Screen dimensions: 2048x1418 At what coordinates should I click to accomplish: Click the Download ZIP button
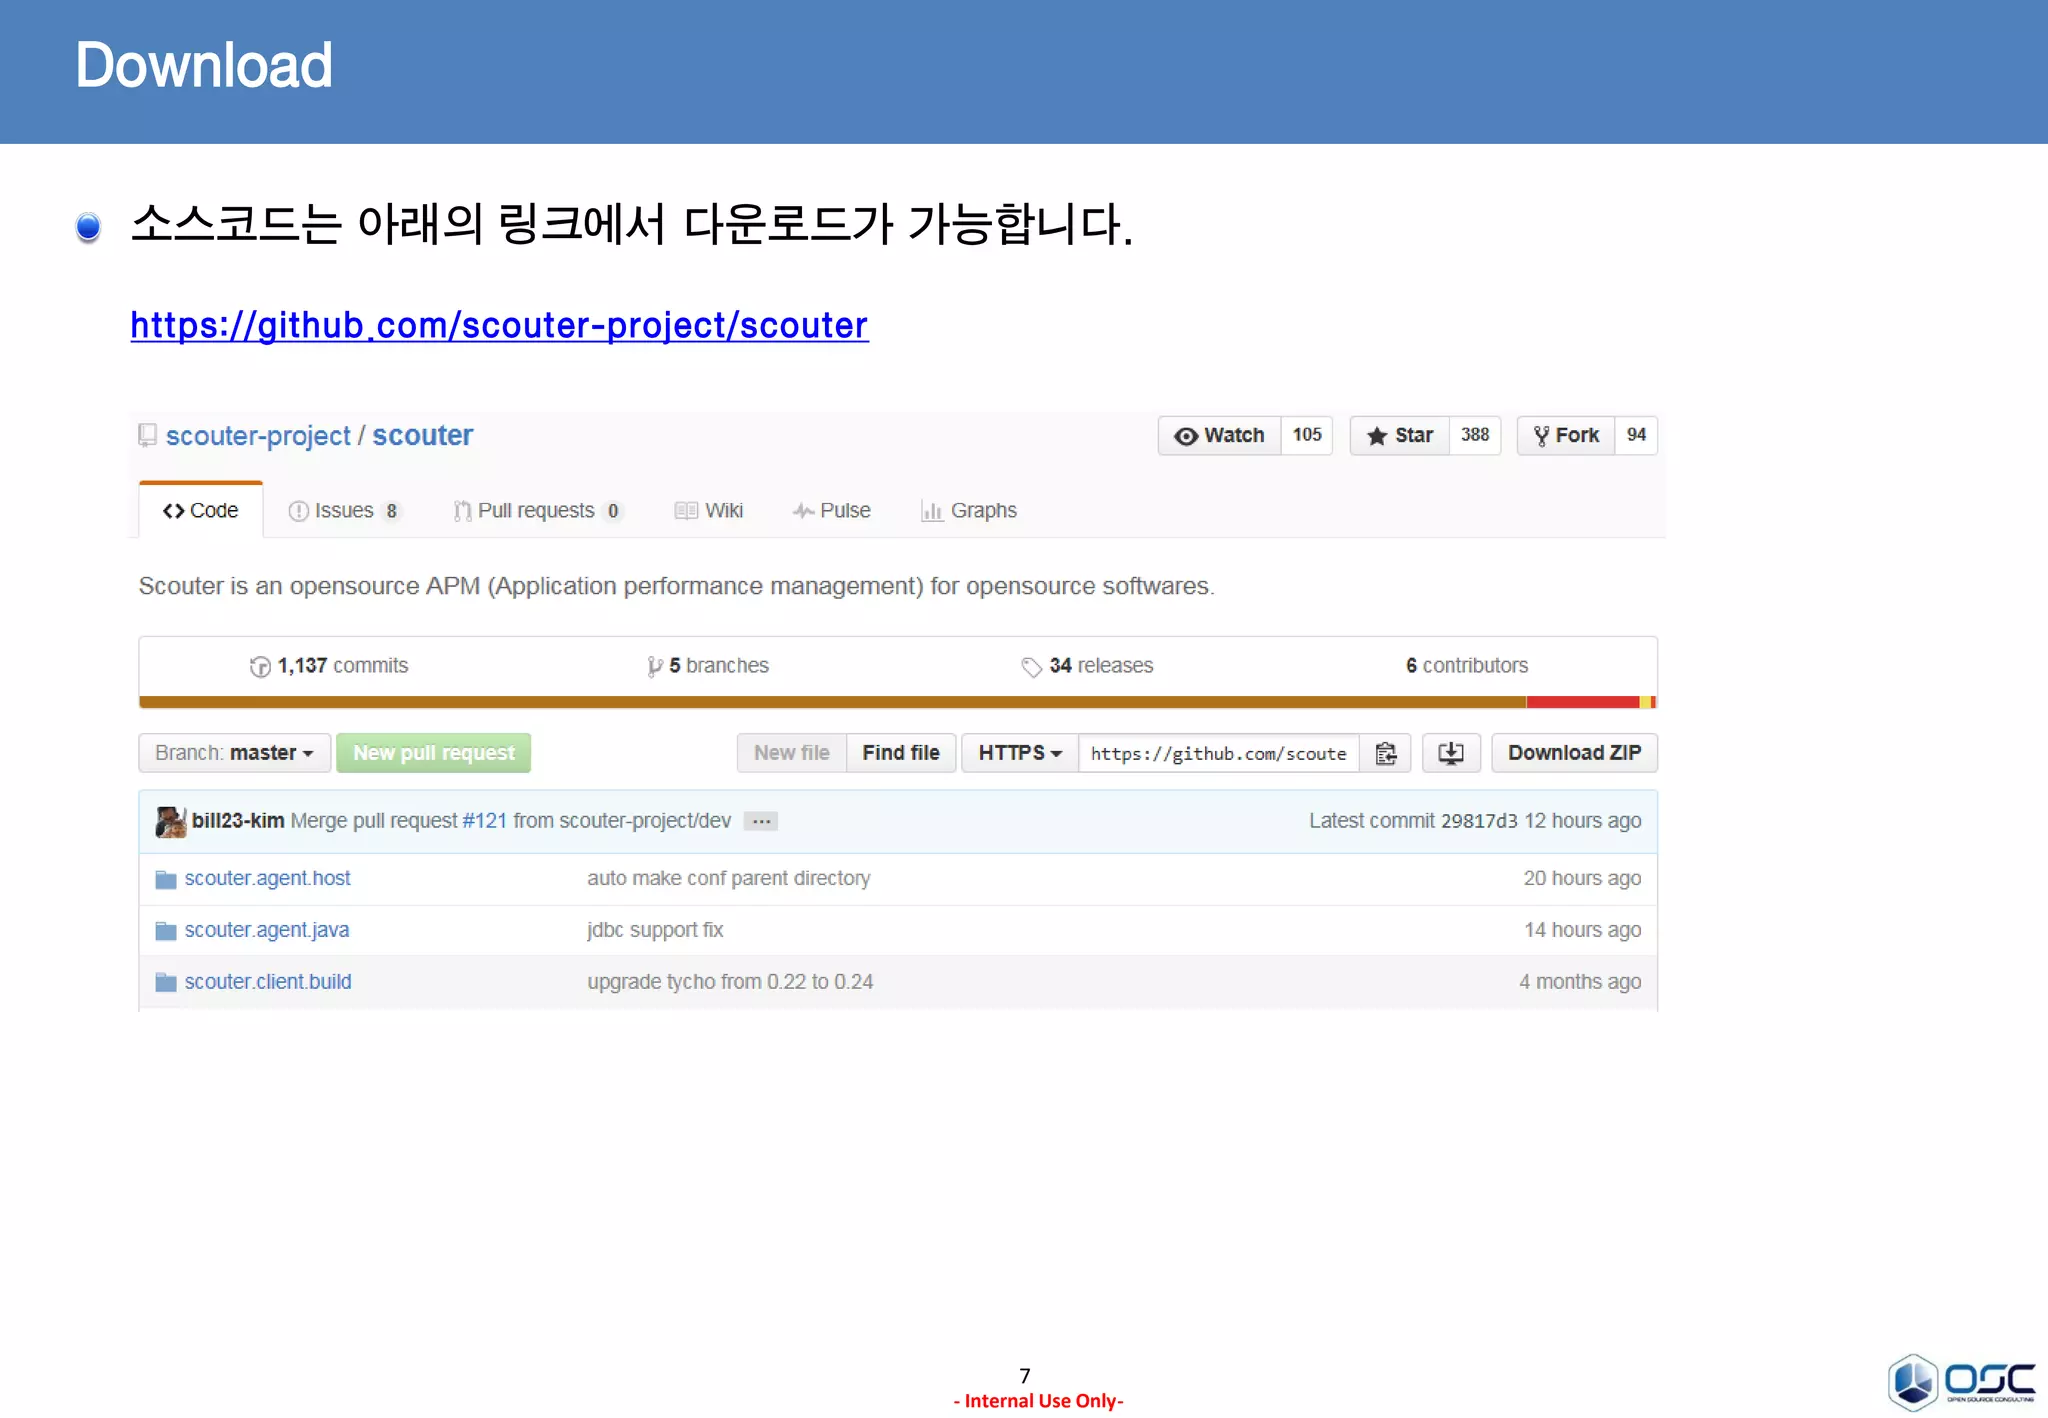pyautogui.click(x=1574, y=753)
